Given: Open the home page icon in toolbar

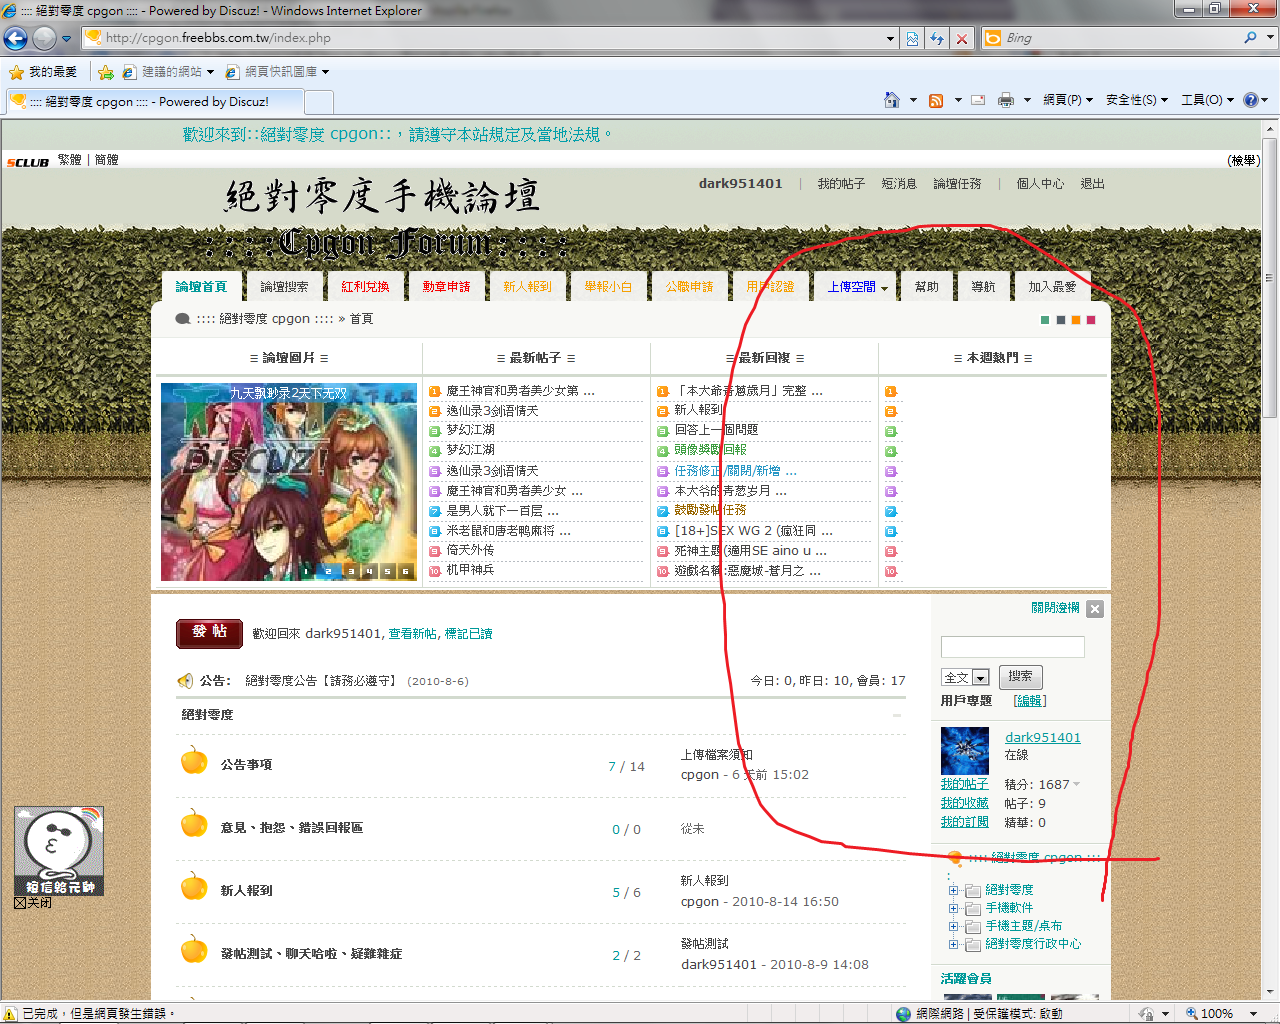Looking at the screenshot, I should click(892, 100).
